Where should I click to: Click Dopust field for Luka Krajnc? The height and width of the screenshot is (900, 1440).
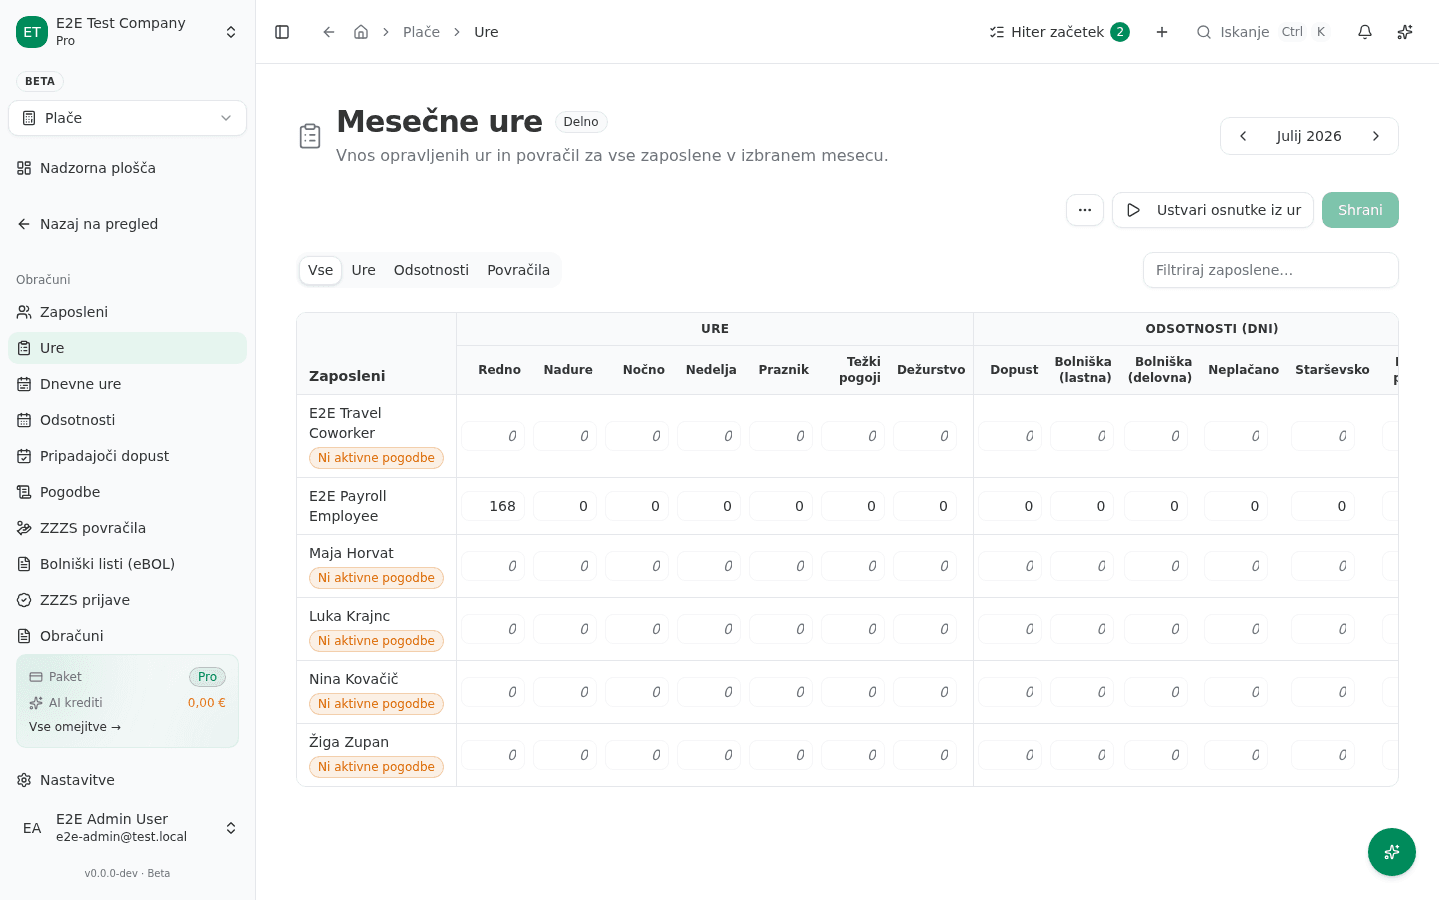[x=1010, y=629]
